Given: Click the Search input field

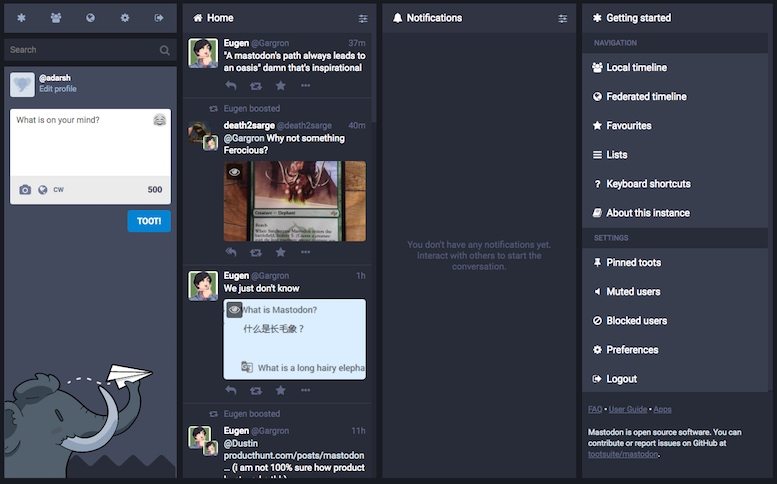Looking at the screenshot, I should [83, 49].
